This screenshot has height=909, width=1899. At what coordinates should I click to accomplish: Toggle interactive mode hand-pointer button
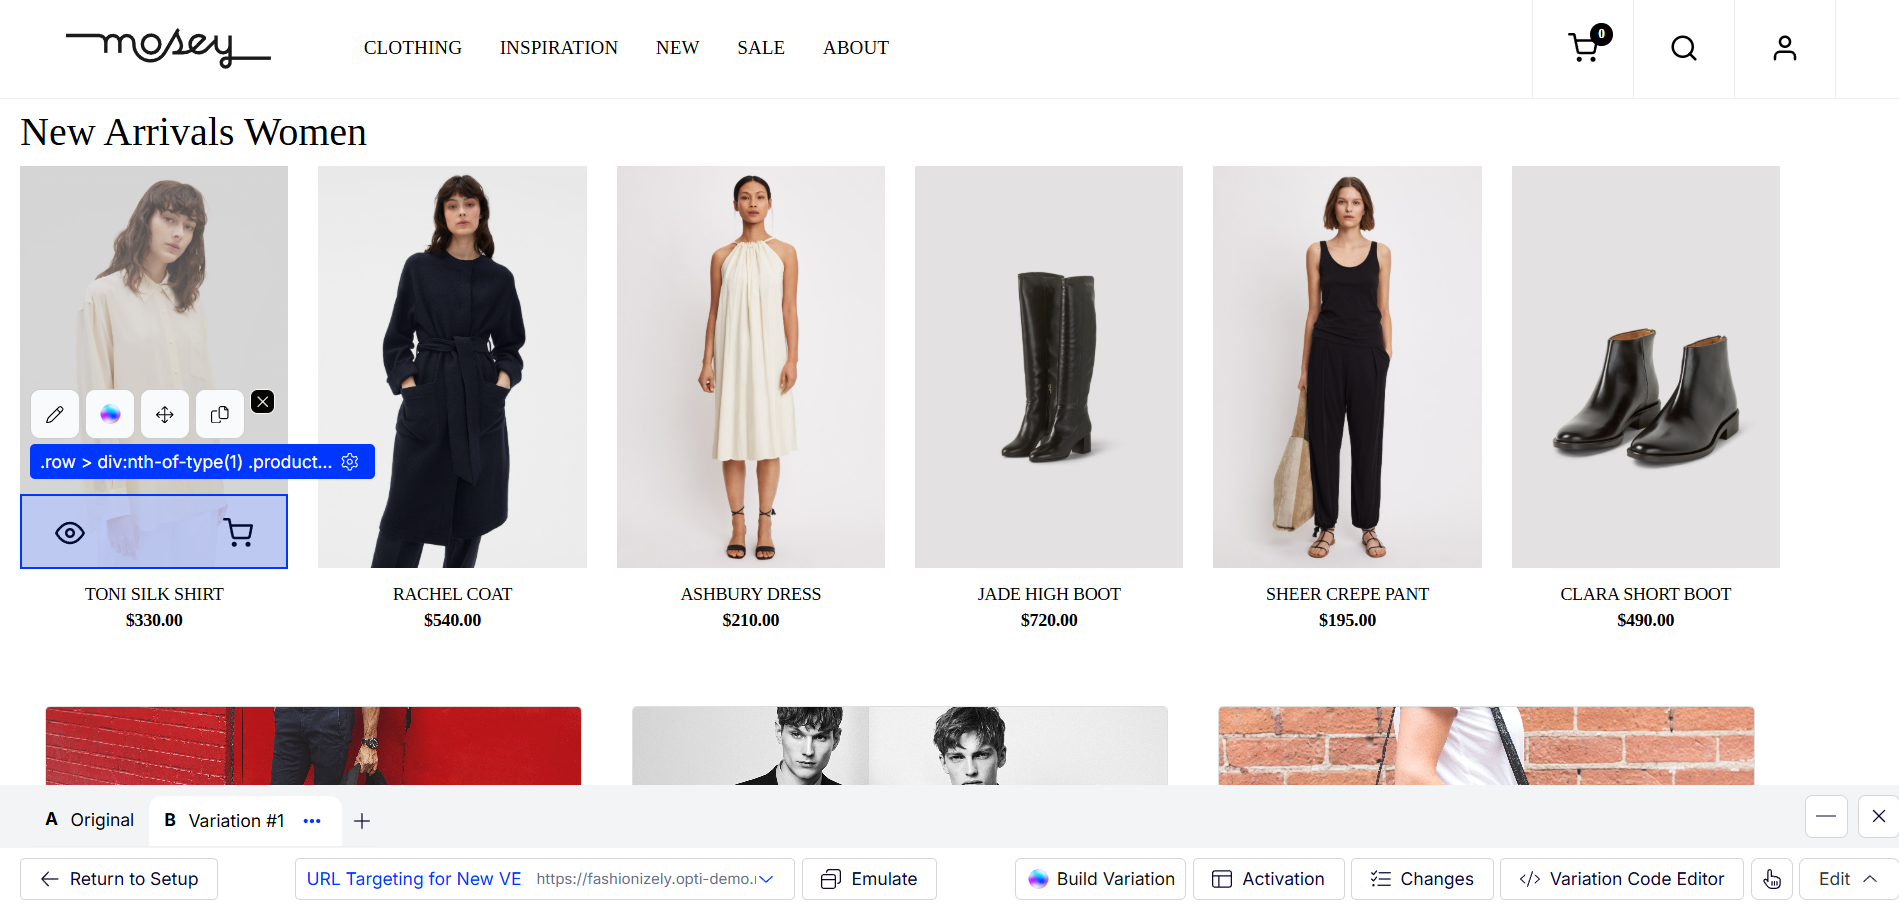1772,879
